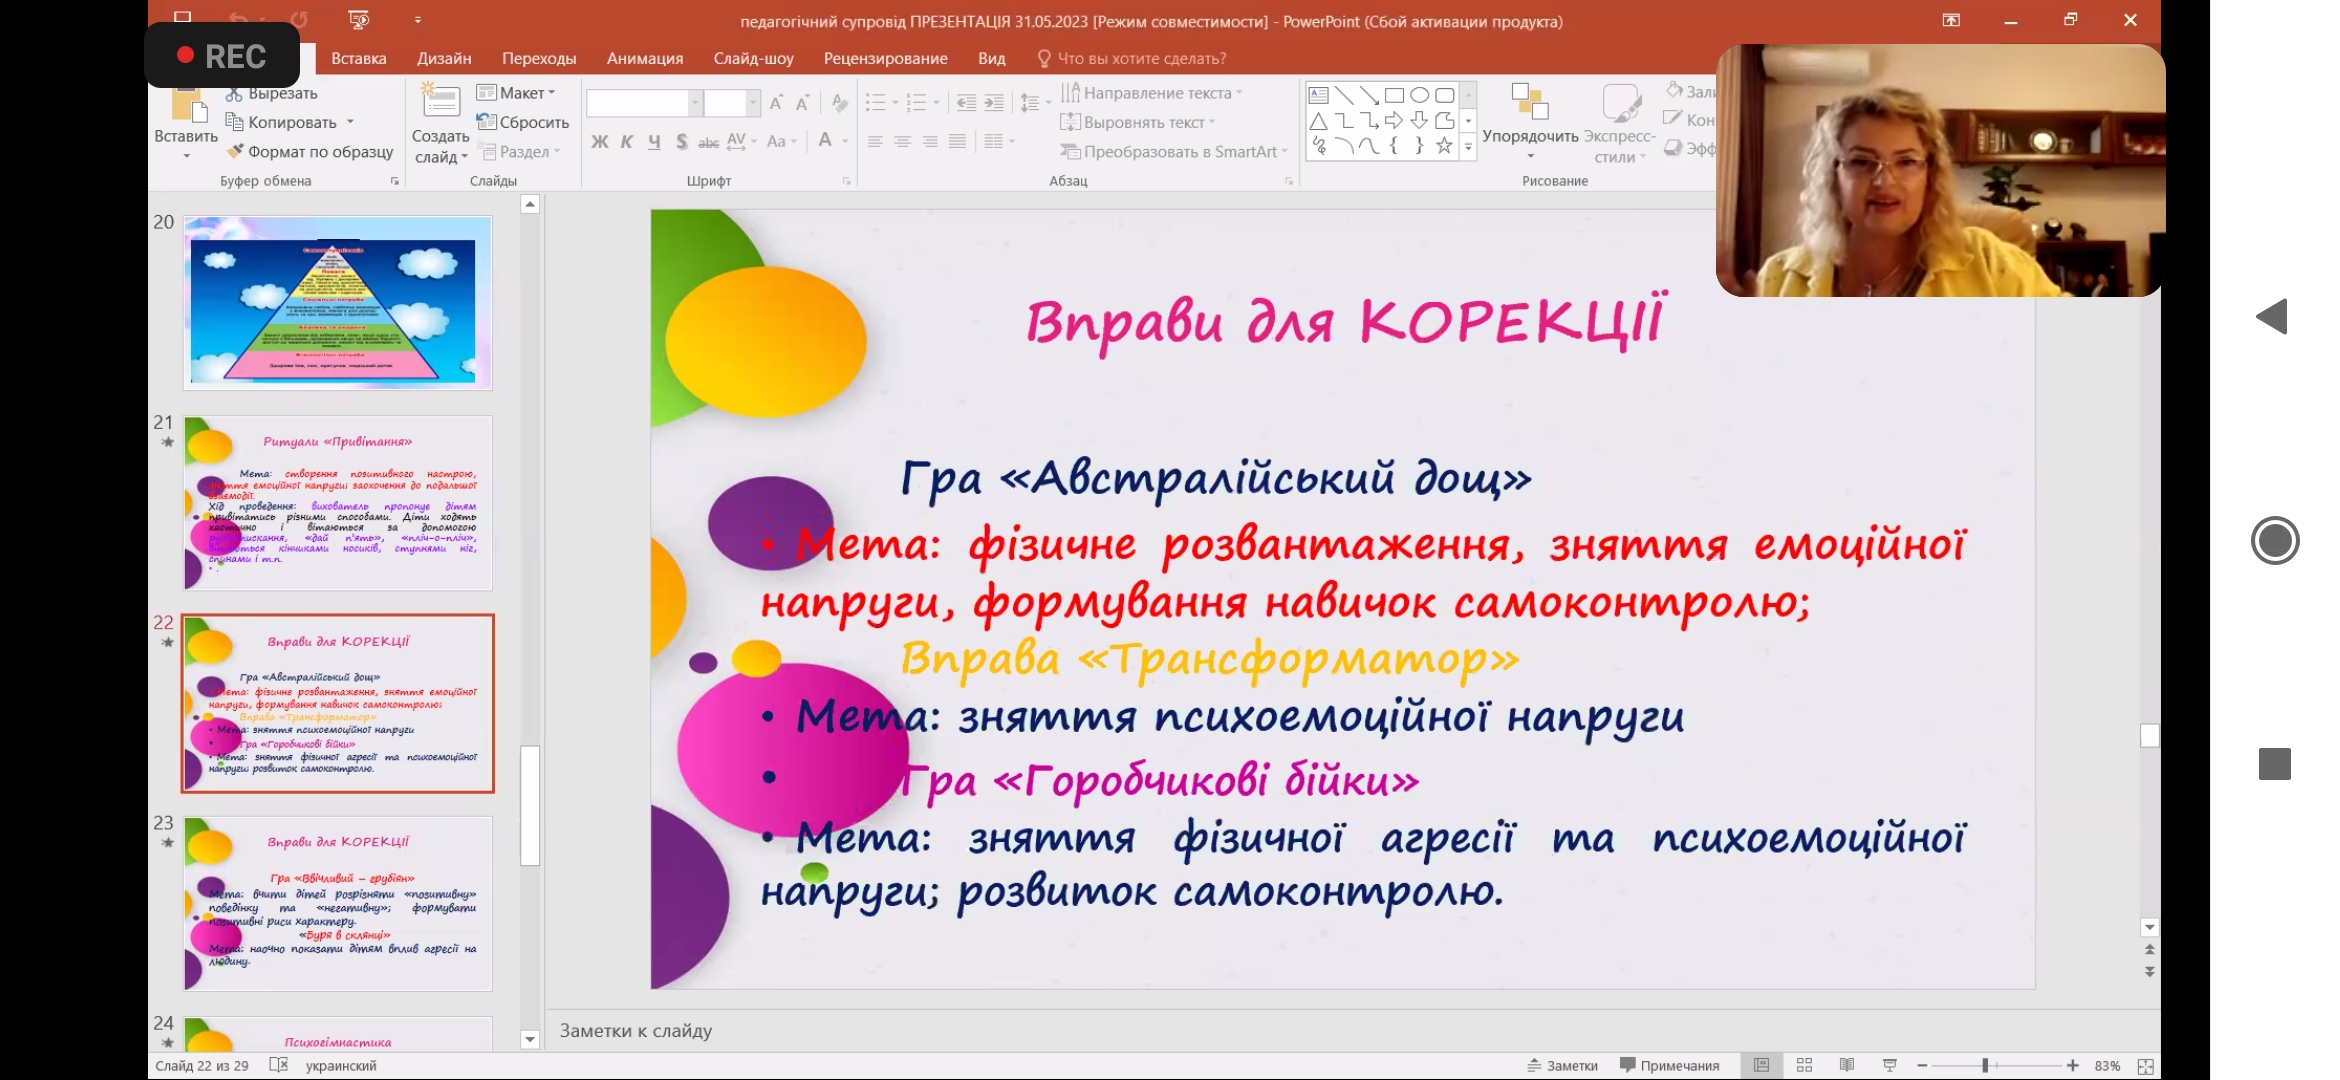
Task: Open the Переходы tab
Action: pos(539,59)
